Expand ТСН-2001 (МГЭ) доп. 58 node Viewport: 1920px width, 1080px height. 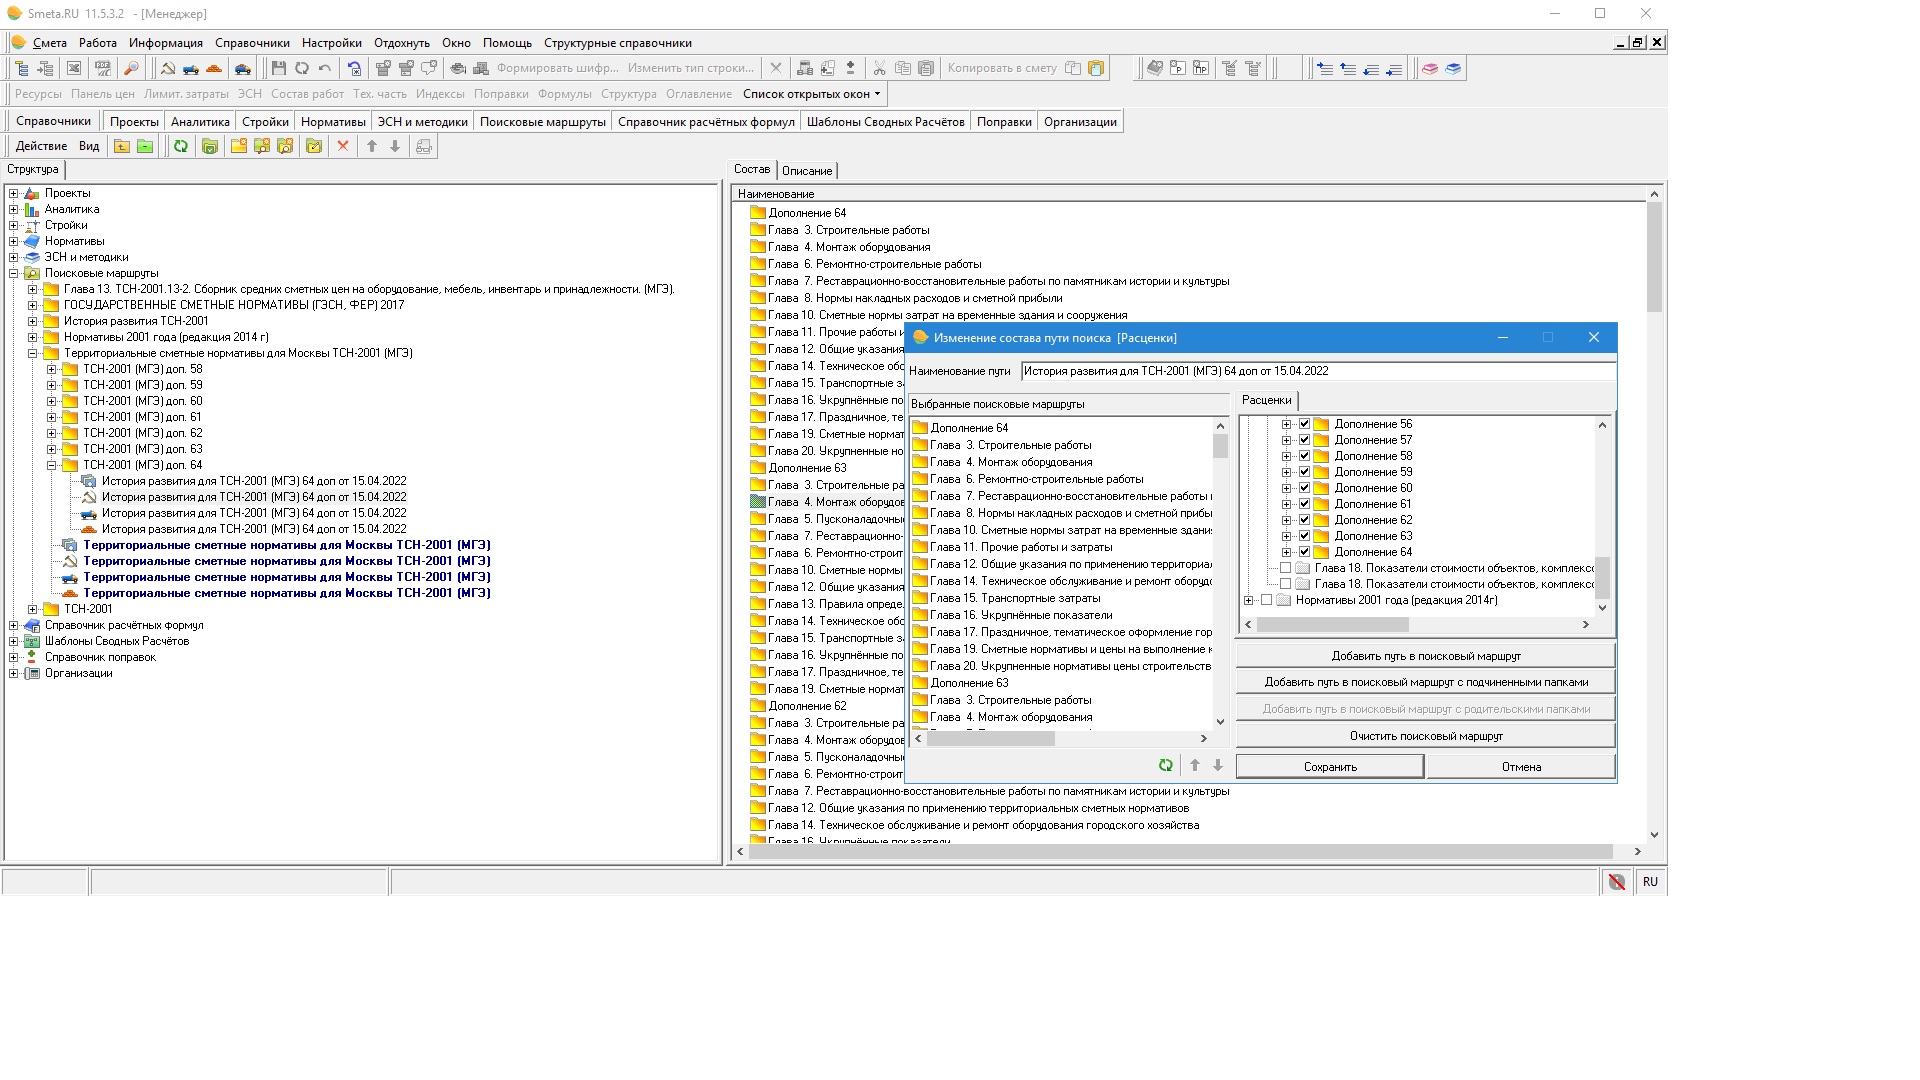(52, 369)
